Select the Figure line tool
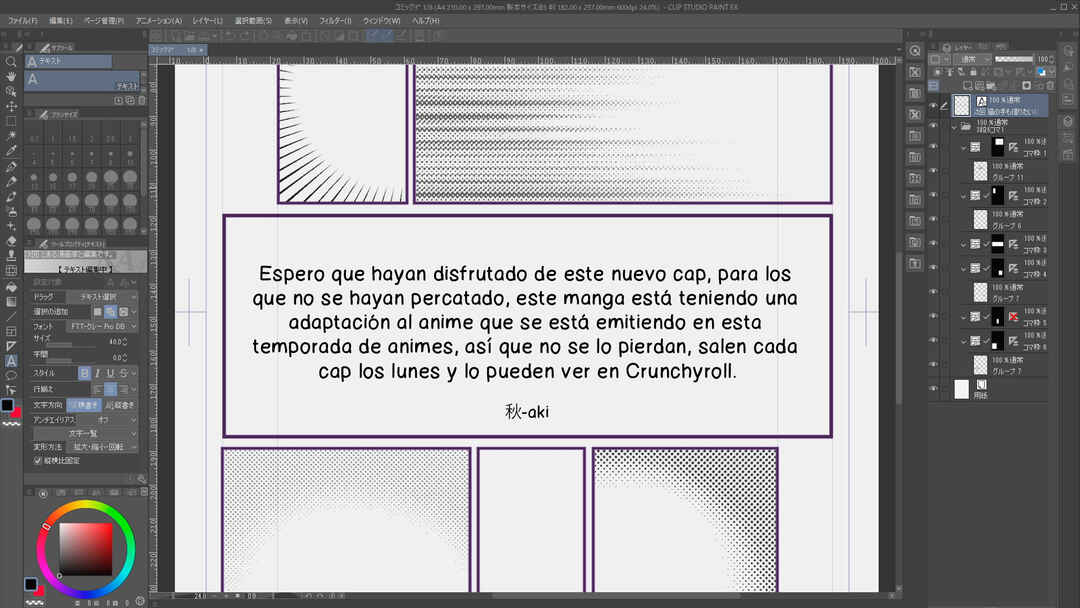The width and height of the screenshot is (1080, 608). tap(11, 316)
